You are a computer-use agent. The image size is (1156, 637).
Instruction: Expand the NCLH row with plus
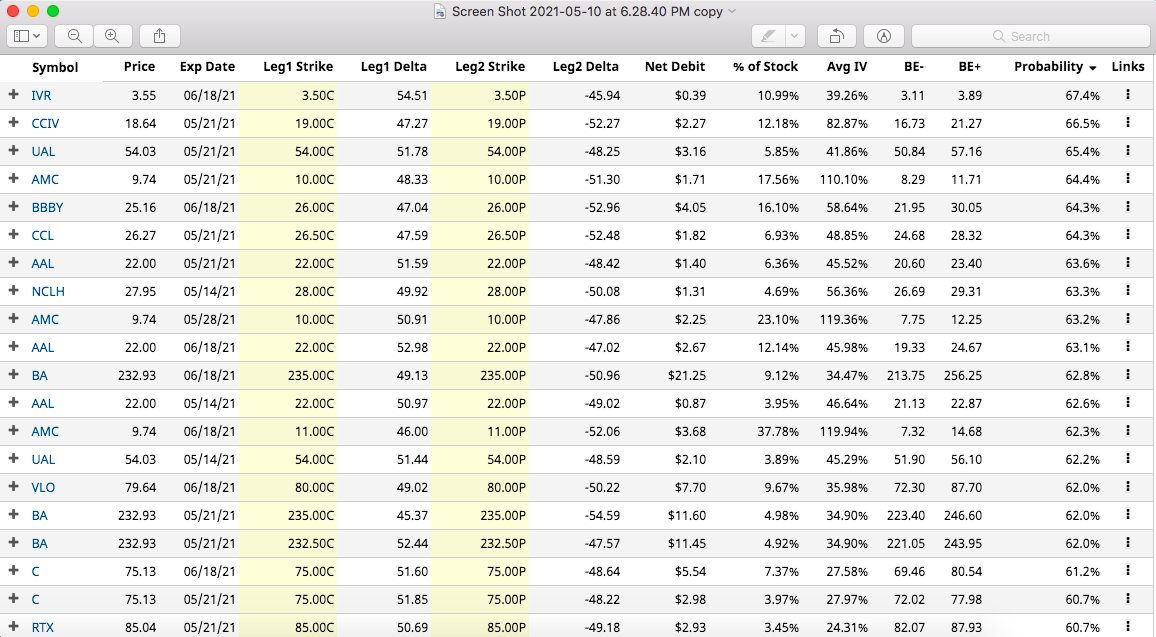13,290
